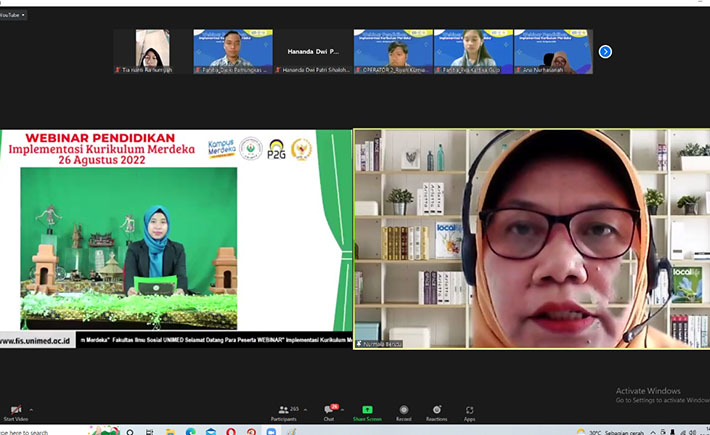This screenshot has height=435, width=710.
Task: Expand the arrow next to Chat
Action: [x=343, y=410]
